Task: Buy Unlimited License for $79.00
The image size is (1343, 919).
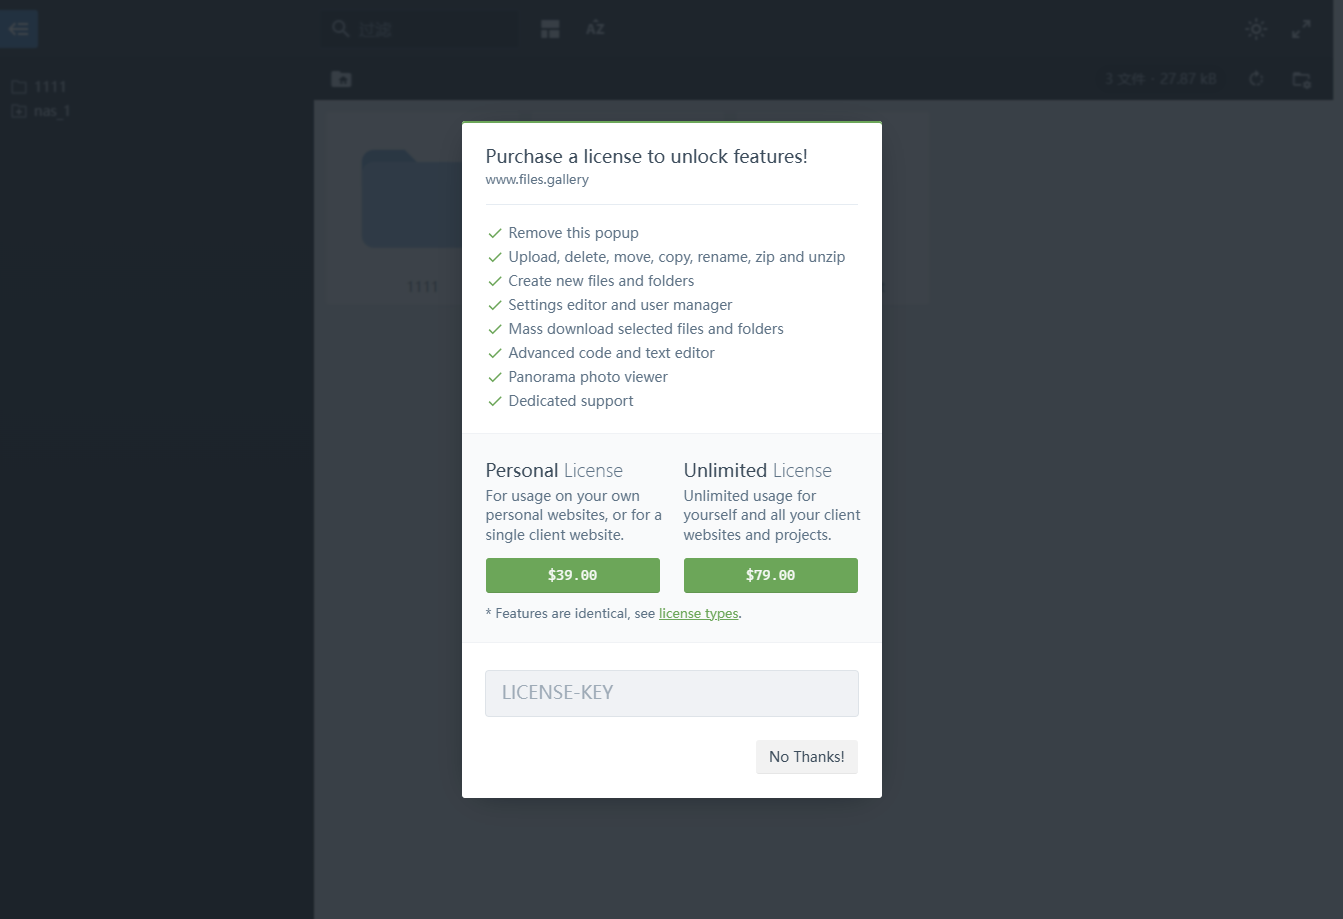Action: click(x=770, y=575)
